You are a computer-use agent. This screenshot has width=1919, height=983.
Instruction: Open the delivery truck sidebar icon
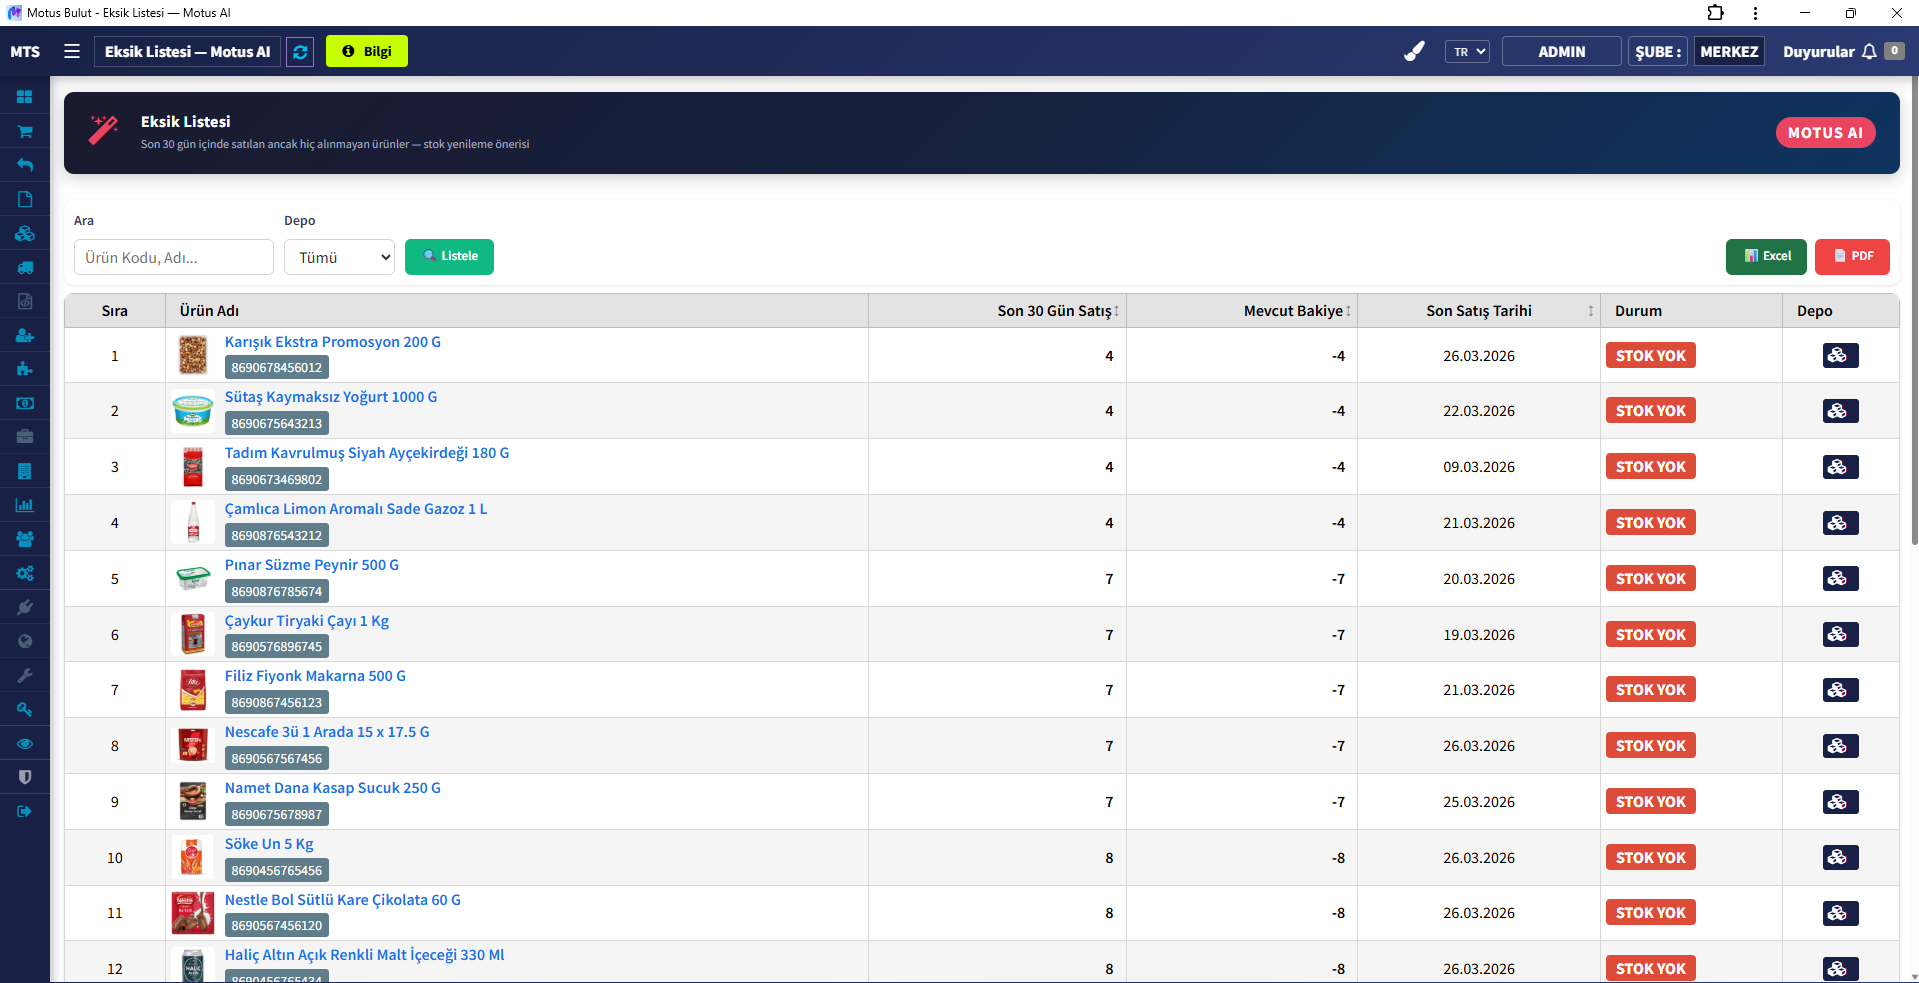[25, 267]
